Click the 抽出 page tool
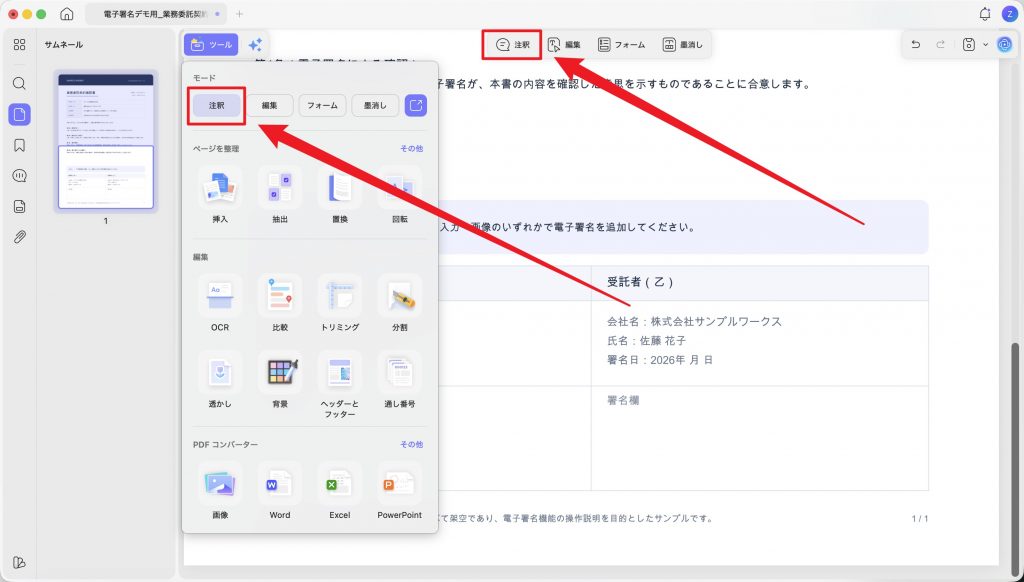 coord(280,195)
